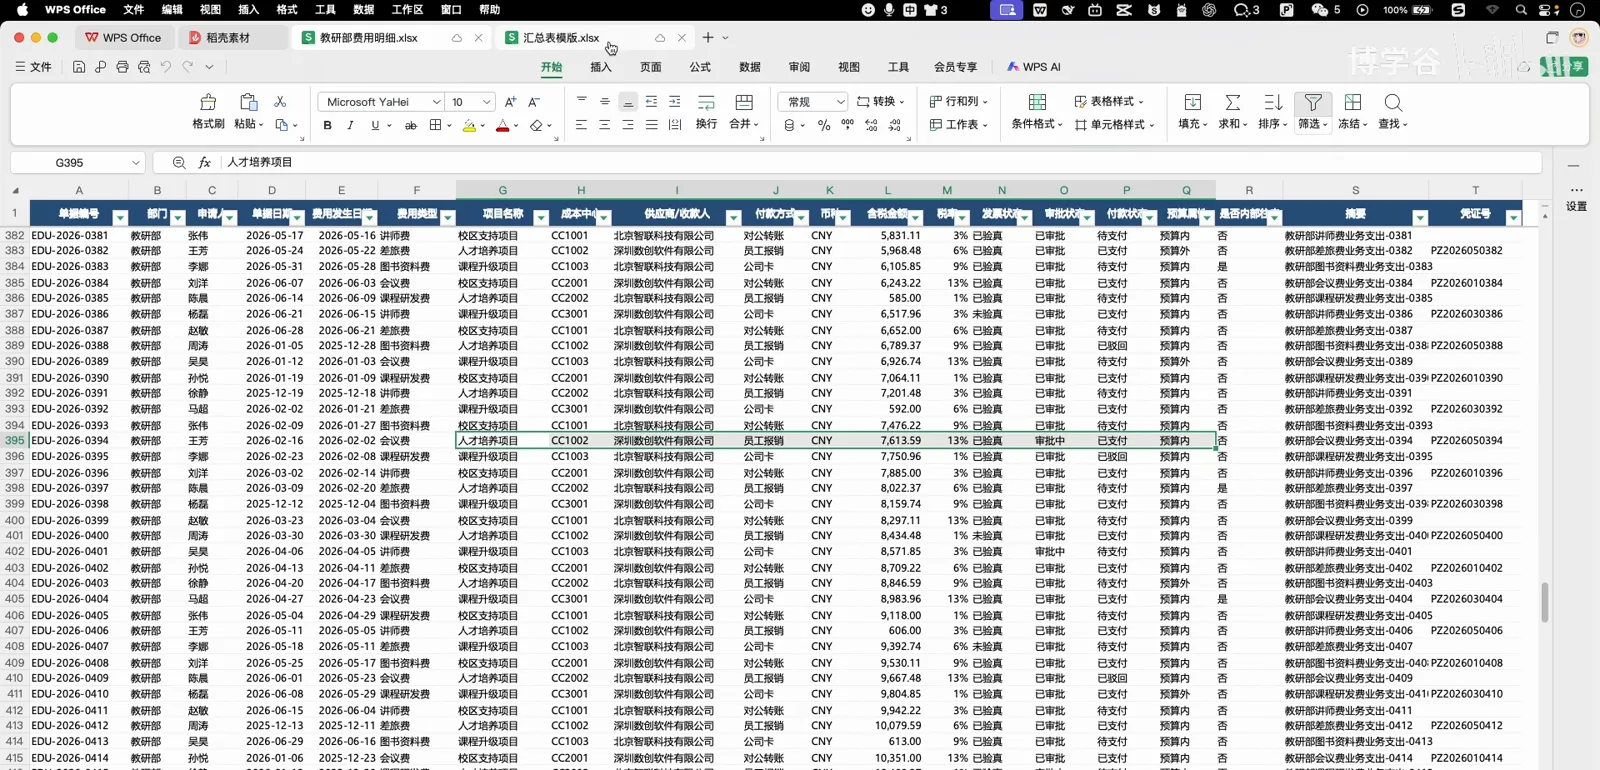Click the Undo arrow icon
This screenshot has height=770, width=1600.
click(166, 67)
